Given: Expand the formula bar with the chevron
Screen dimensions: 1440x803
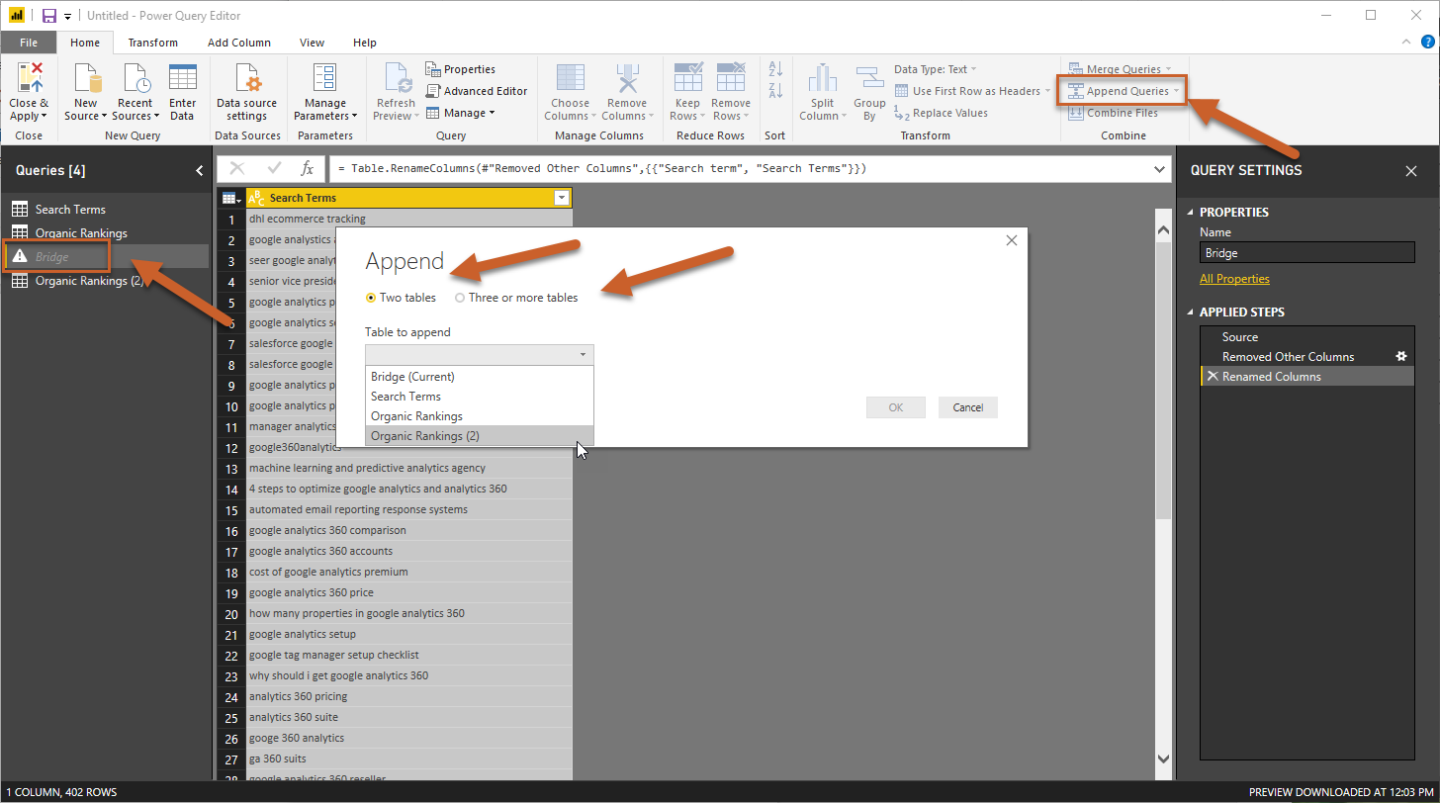Looking at the screenshot, I should point(1159,169).
